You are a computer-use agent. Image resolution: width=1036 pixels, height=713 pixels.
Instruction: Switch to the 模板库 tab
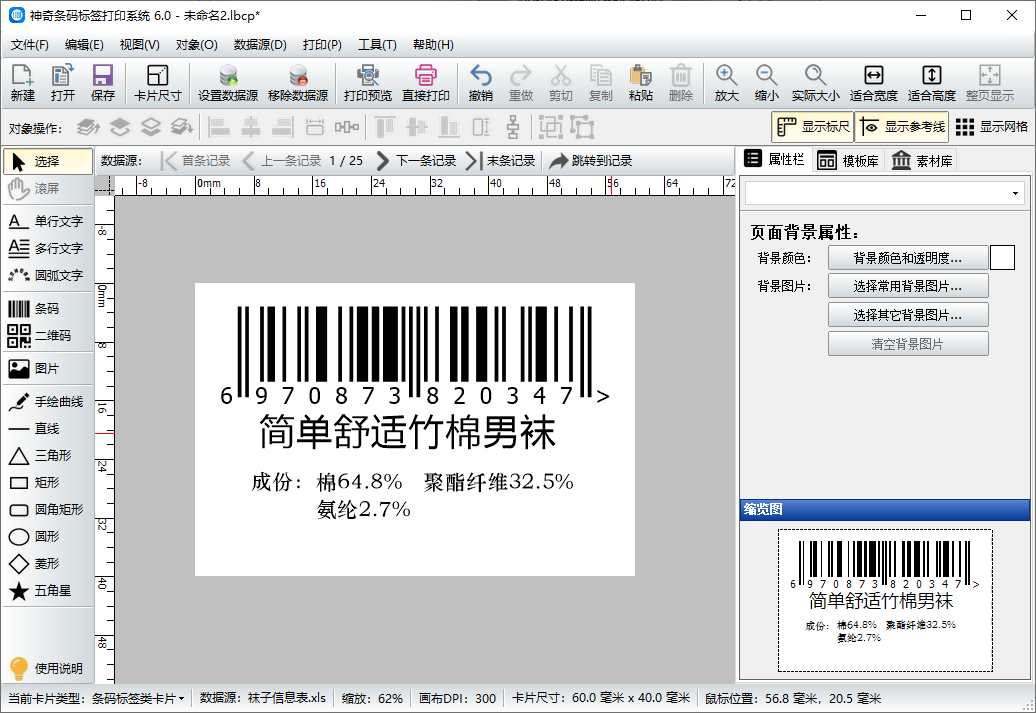point(848,161)
